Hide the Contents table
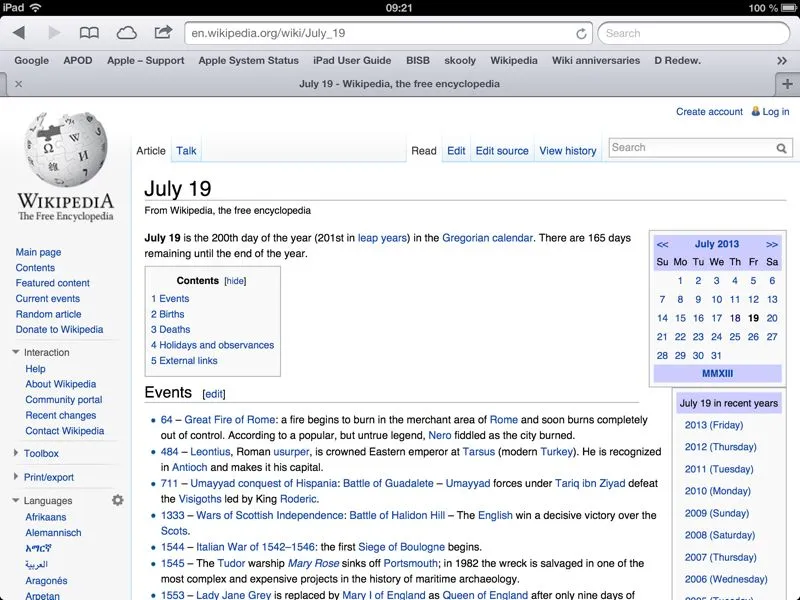 235,281
